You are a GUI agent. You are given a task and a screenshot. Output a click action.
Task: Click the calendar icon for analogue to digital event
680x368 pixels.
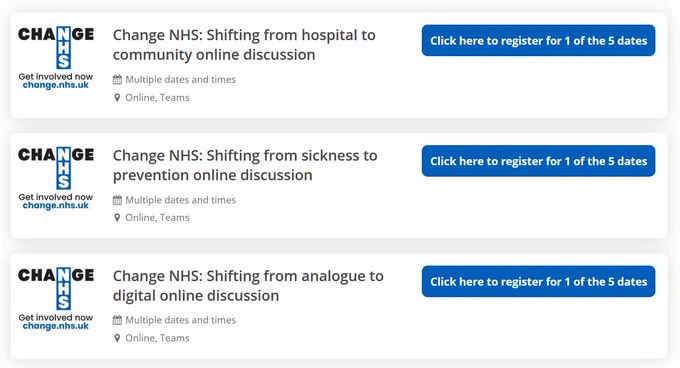tap(117, 320)
